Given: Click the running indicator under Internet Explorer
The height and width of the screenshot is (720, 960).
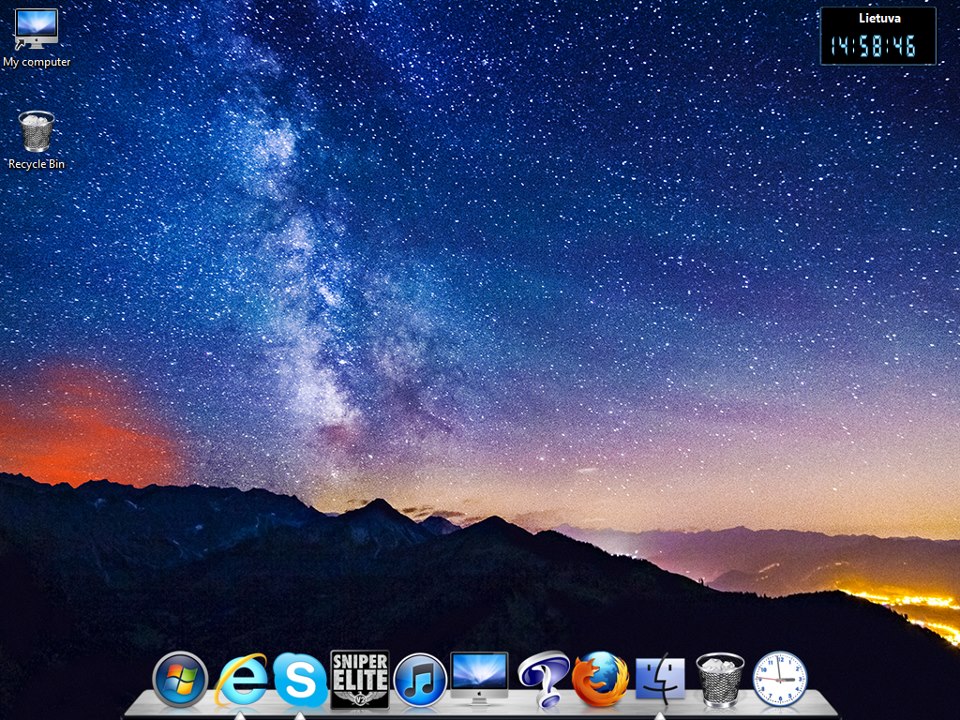Looking at the screenshot, I should pos(240,716).
